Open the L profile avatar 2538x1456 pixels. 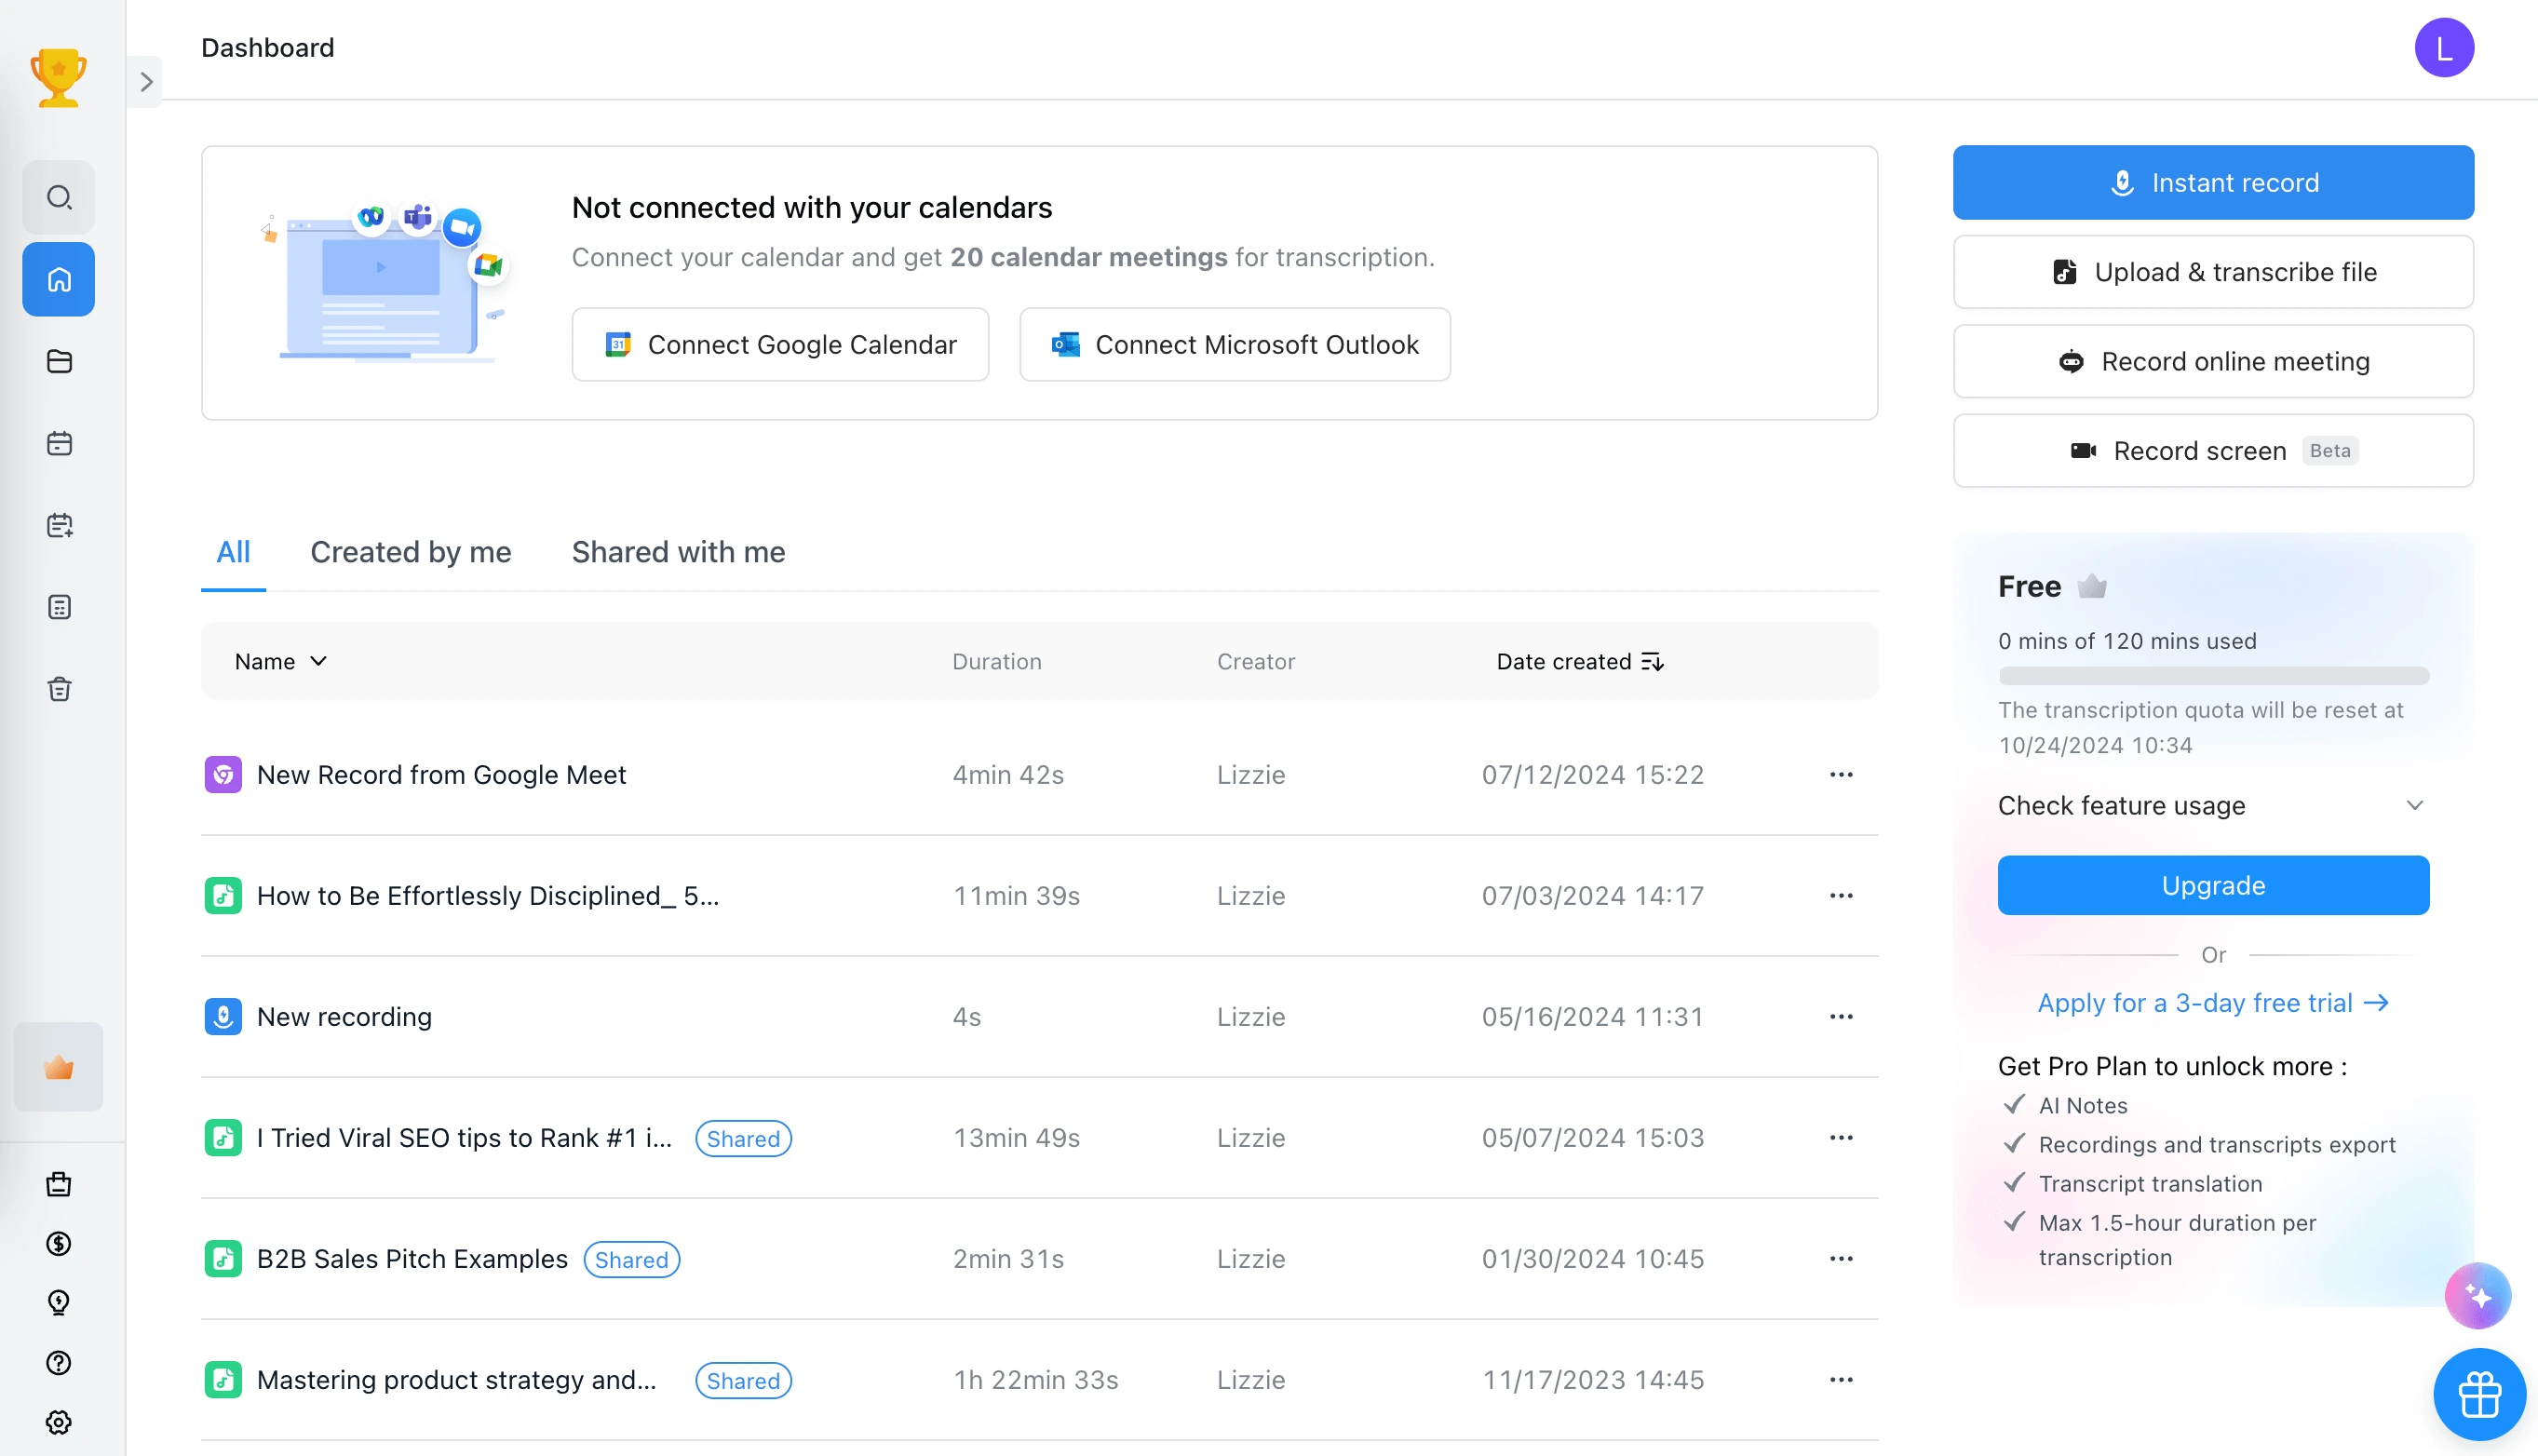[2444, 47]
